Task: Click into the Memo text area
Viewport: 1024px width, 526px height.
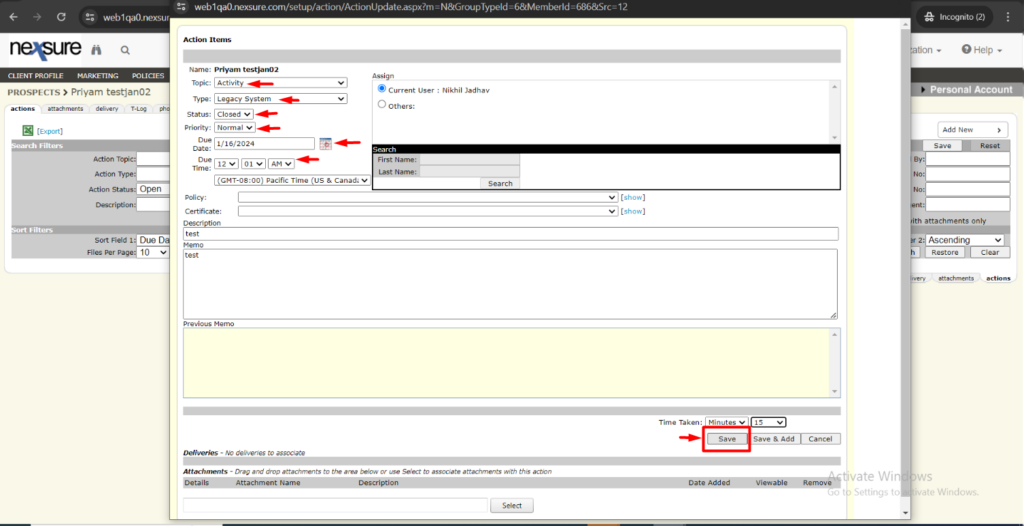Action: (x=510, y=284)
